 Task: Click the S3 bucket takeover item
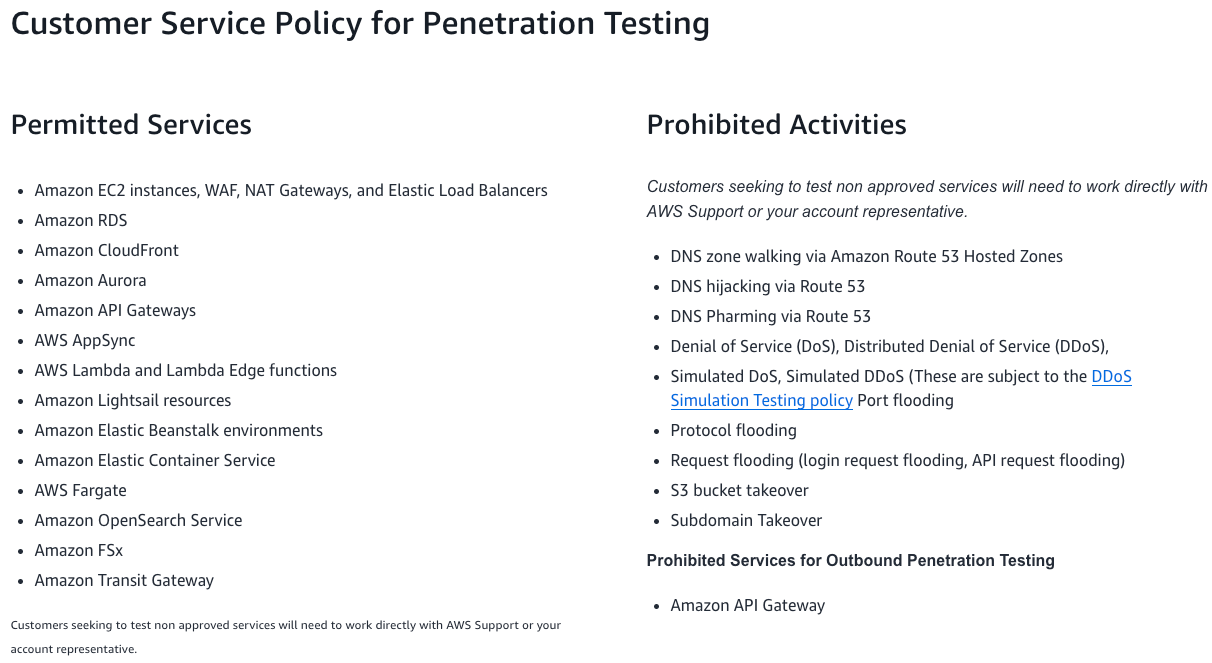[x=739, y=490]
